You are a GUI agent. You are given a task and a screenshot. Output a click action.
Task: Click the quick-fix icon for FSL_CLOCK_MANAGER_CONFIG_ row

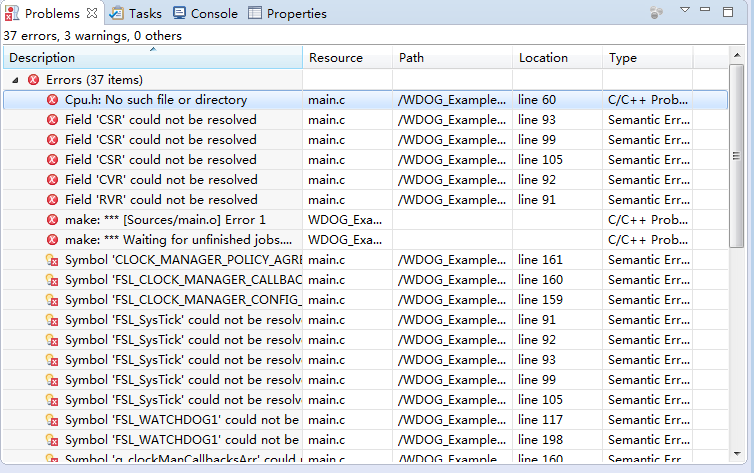pyautogui.click(x=52, y=300)
